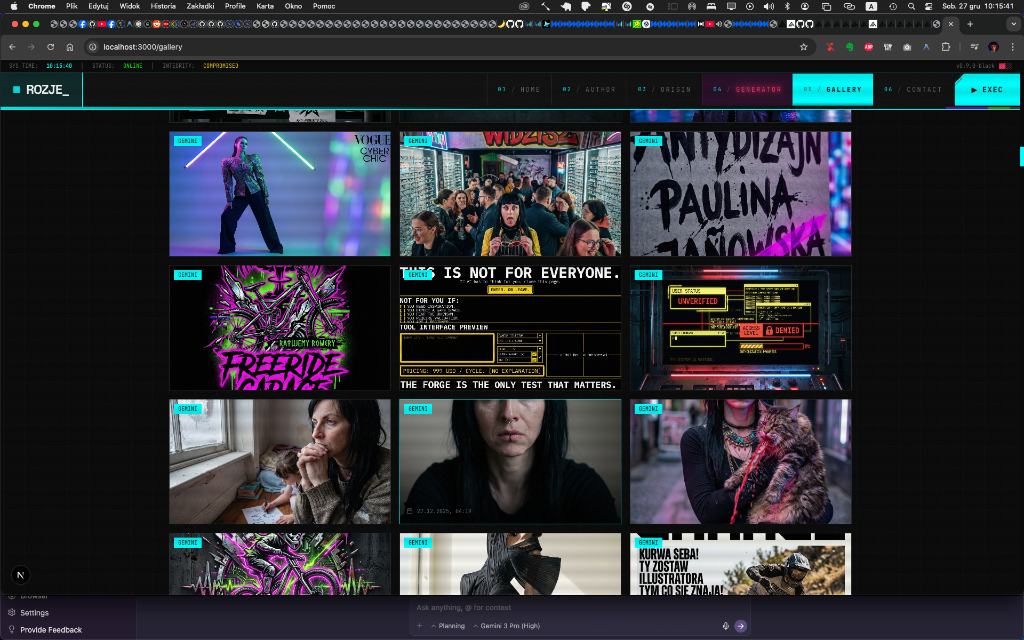The width and height of the screenshot is (1024, 640).
Task: Open the Planning mode dropdown
Action: click(448, 626)
